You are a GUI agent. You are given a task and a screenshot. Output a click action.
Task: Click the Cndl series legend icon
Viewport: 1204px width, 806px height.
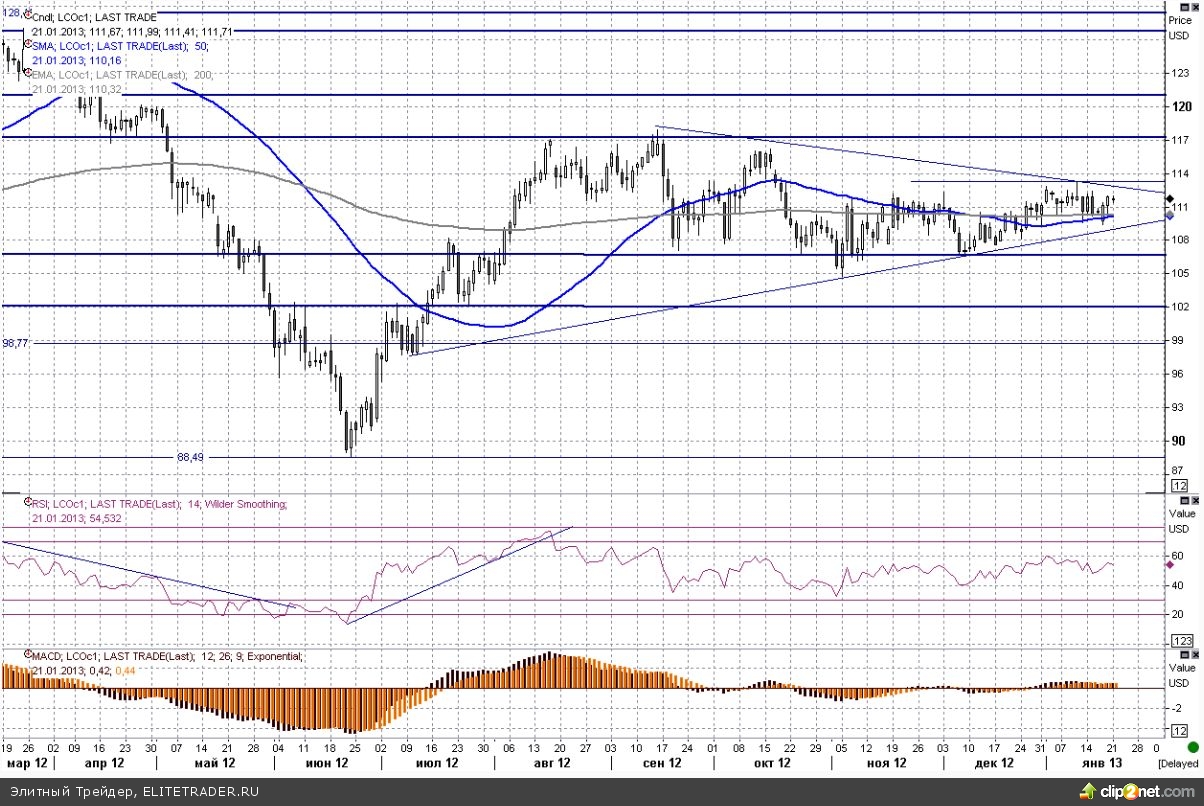(x=26, y=17)
